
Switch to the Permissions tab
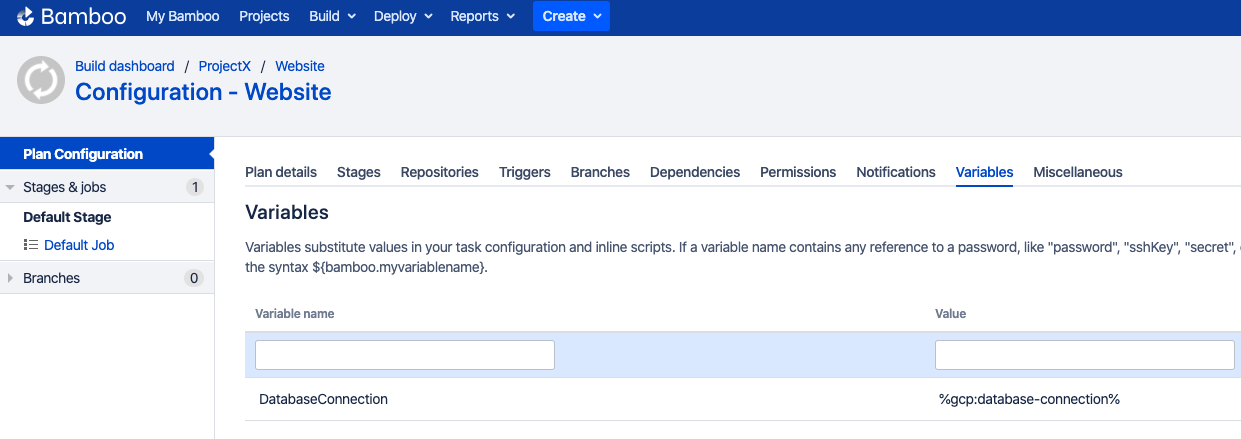click(x=798, y=172)
